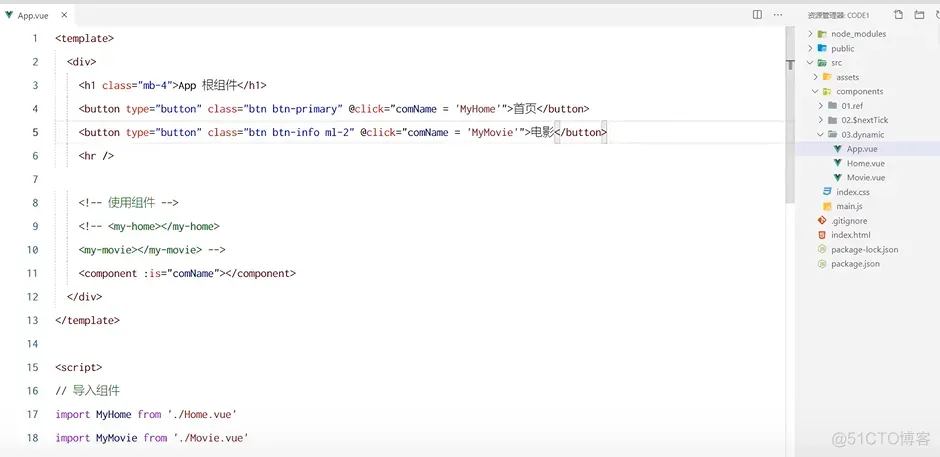
Task: Open Home.vue in the file tree
Action: pos(867,163)
